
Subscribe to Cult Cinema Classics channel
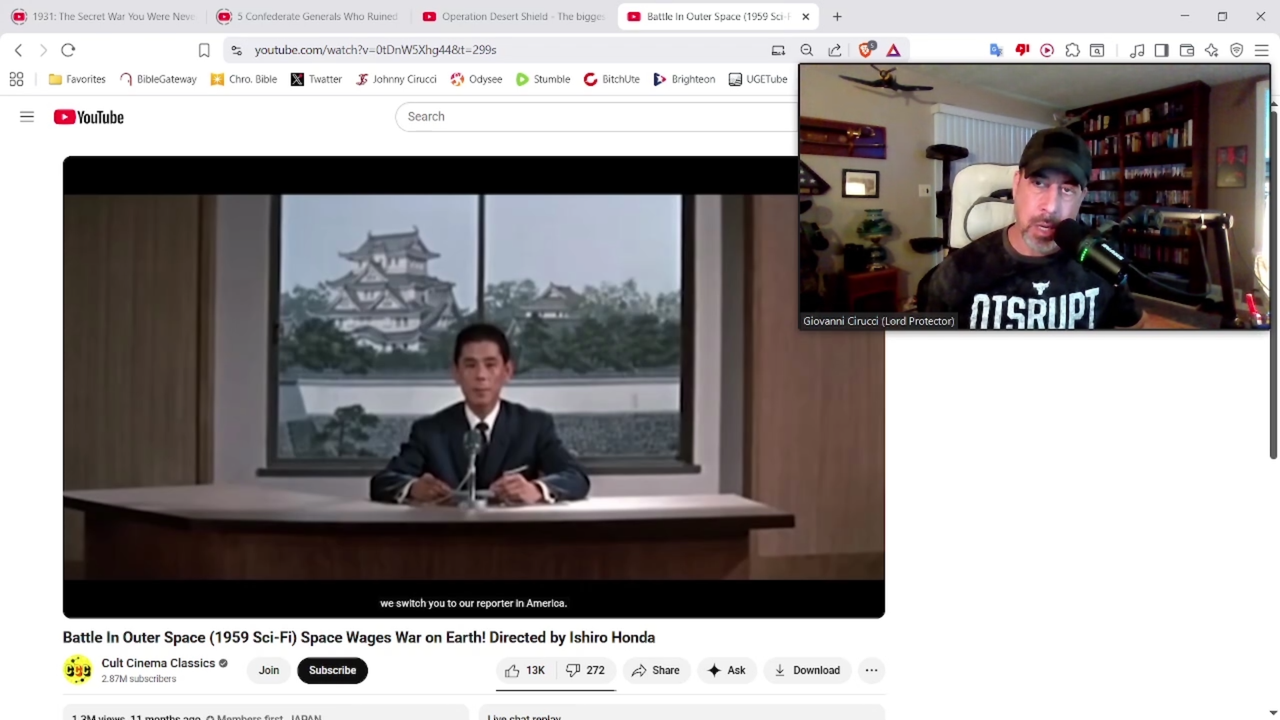tap(332, 670)
